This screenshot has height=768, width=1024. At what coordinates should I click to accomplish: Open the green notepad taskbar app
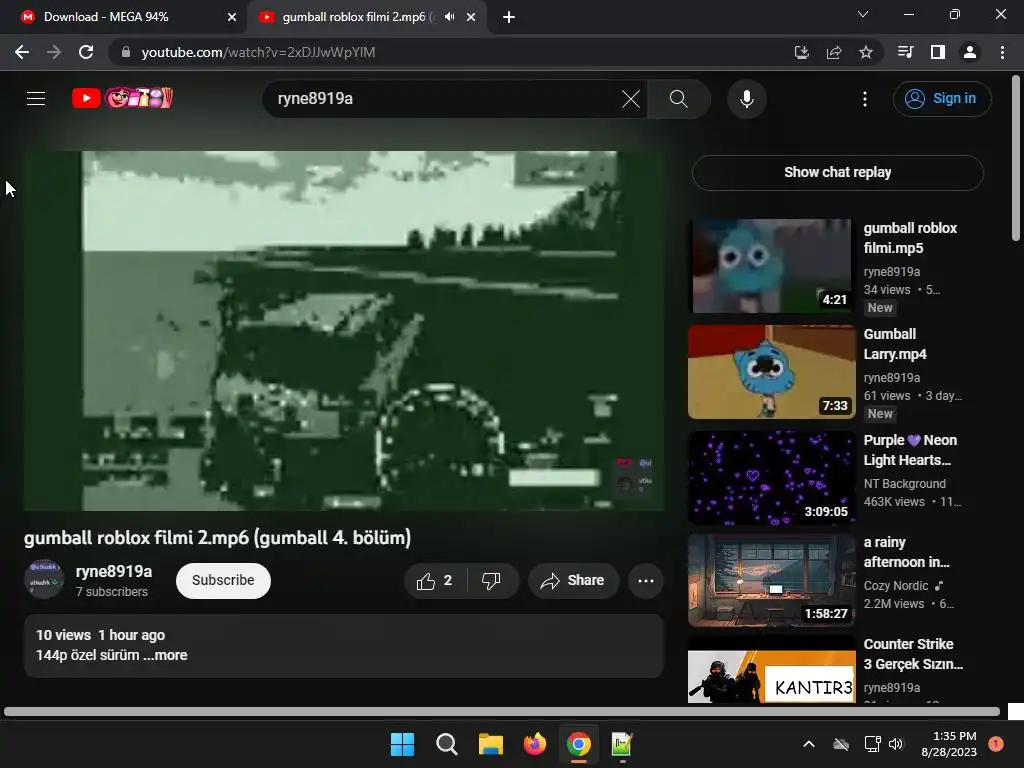[622, 744]
